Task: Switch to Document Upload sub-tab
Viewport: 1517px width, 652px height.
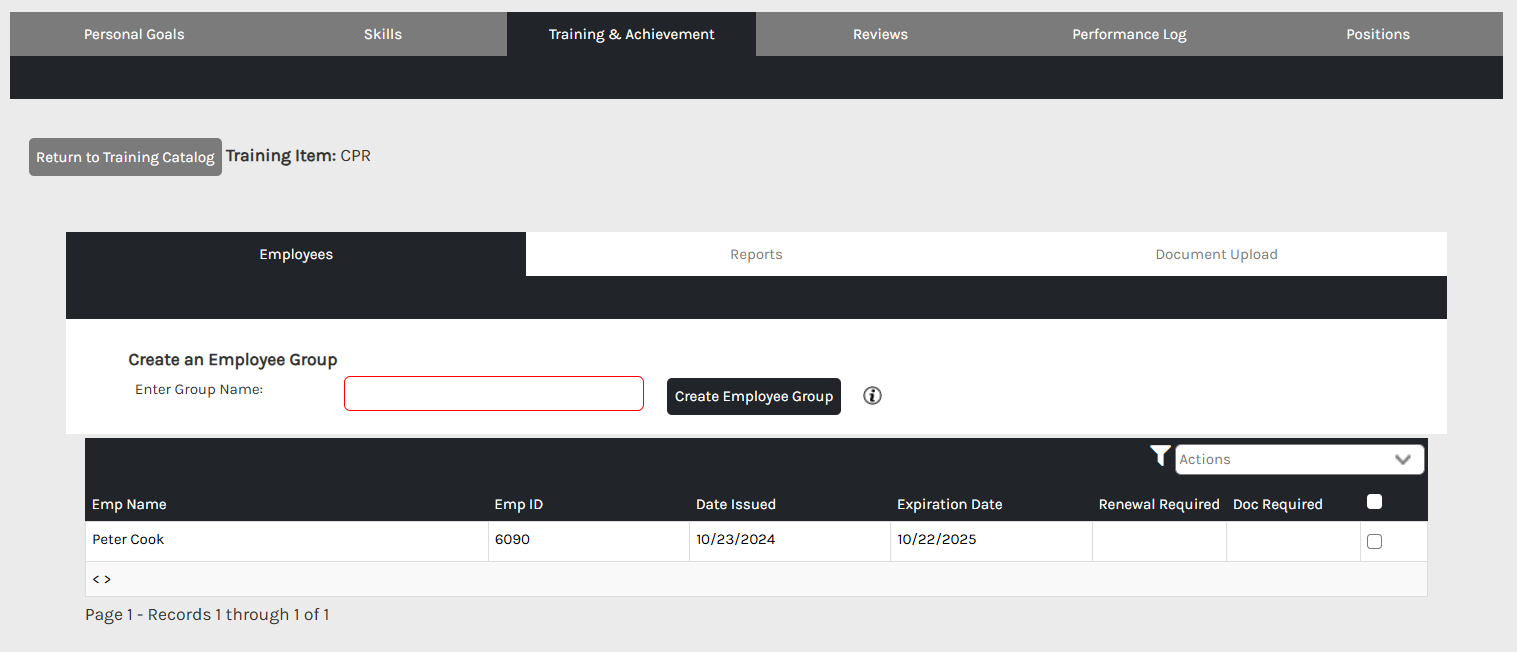Action: (1216, 254)
